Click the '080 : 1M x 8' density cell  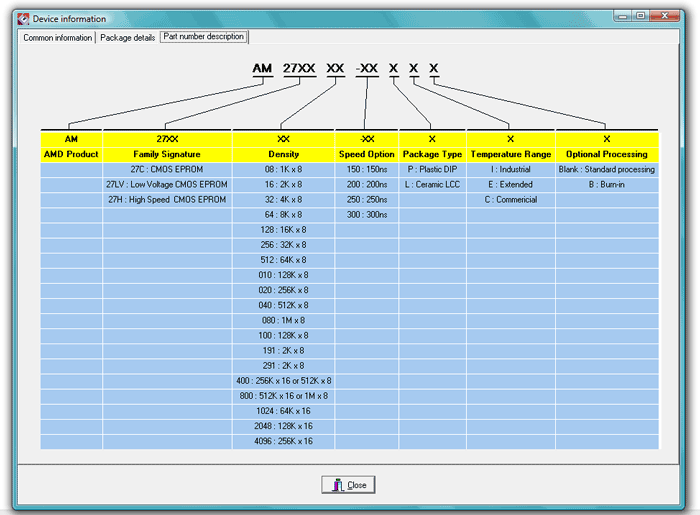(x=283, y=320)
